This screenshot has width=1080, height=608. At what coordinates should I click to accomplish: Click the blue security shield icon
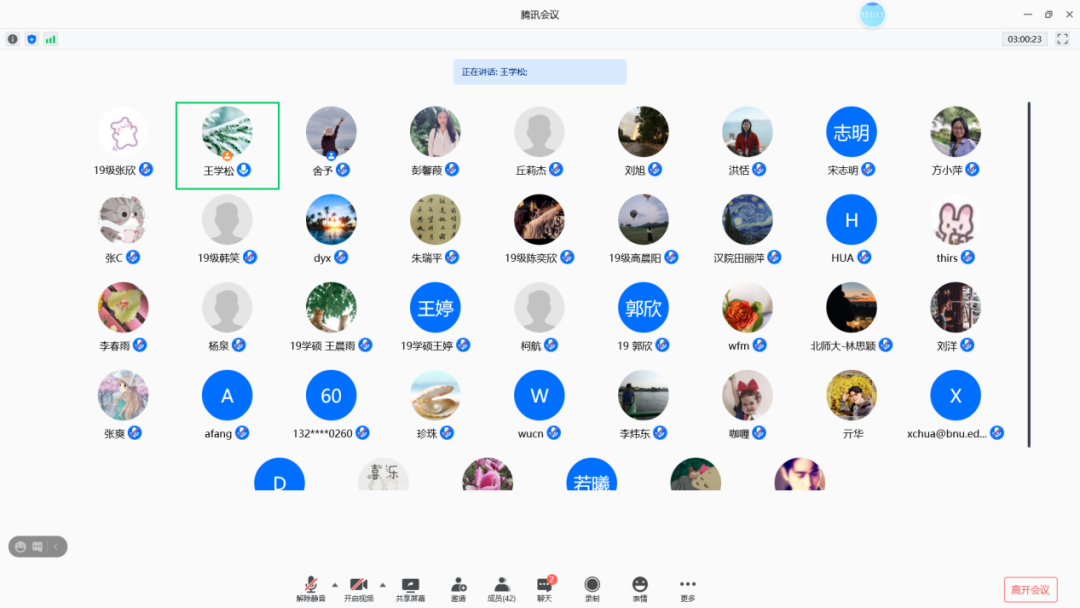(31, 39)
